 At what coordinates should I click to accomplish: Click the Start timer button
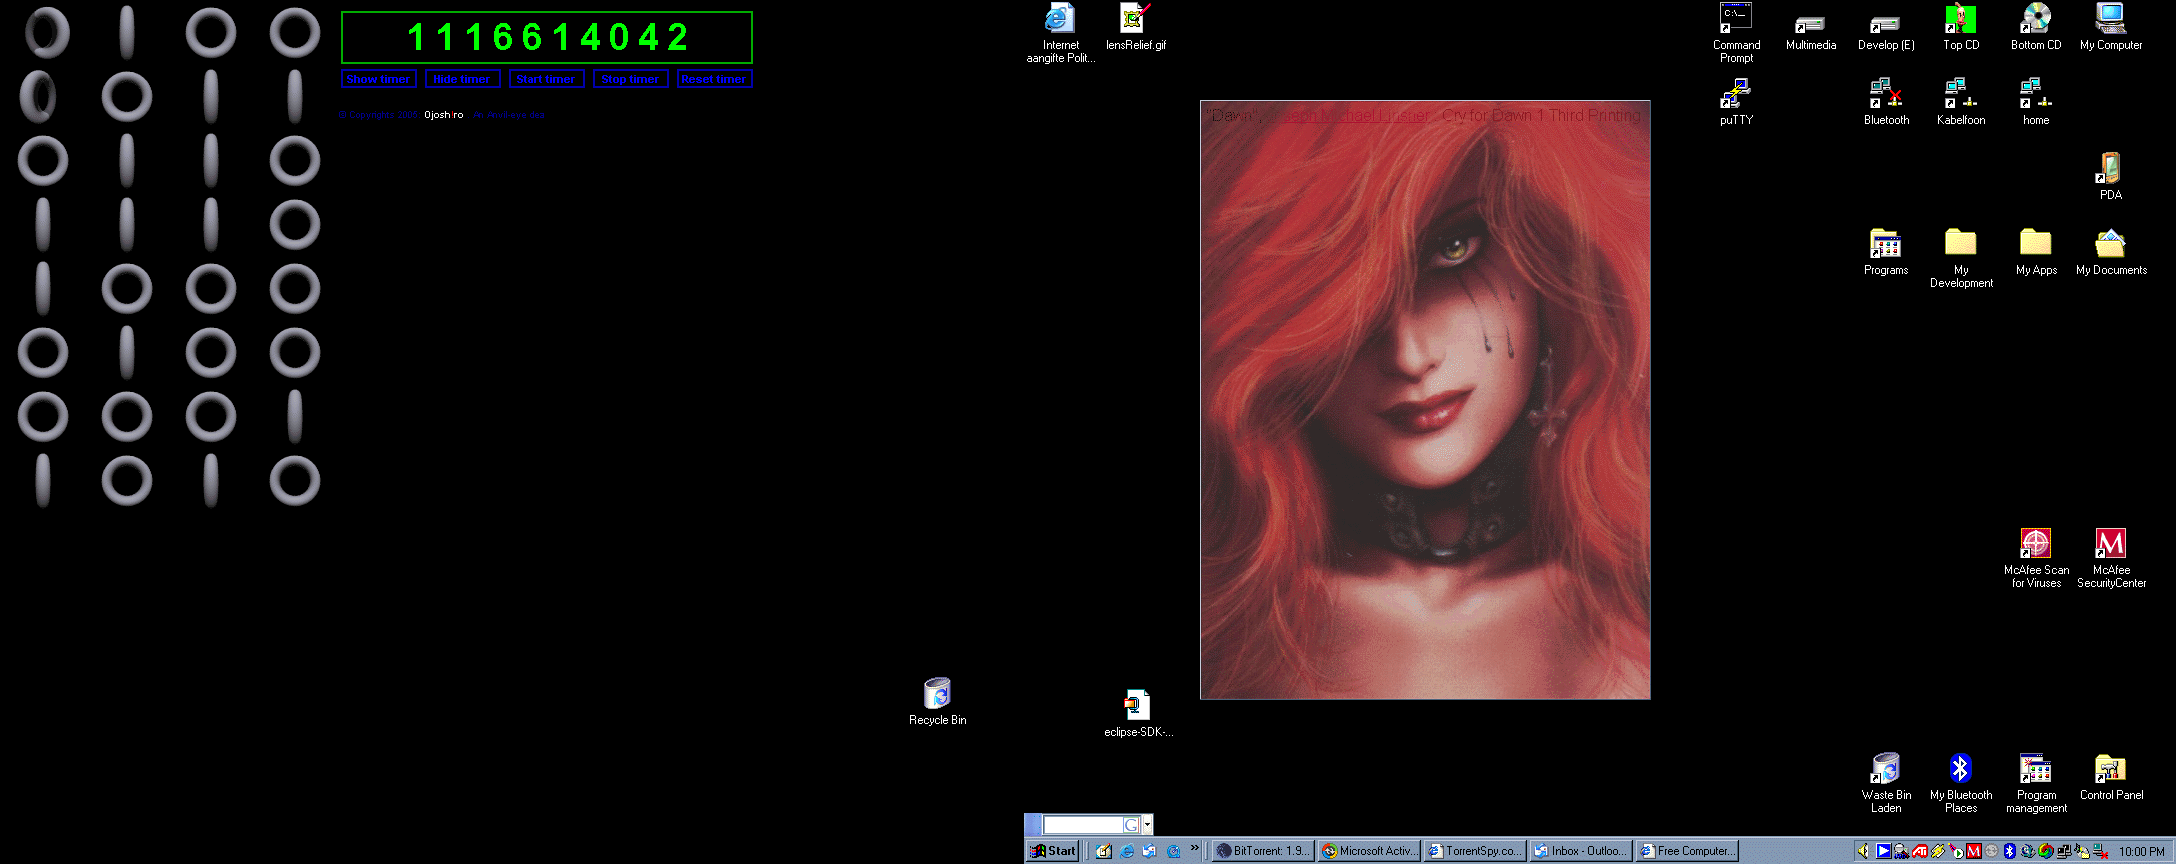click(x=546, y=79)
